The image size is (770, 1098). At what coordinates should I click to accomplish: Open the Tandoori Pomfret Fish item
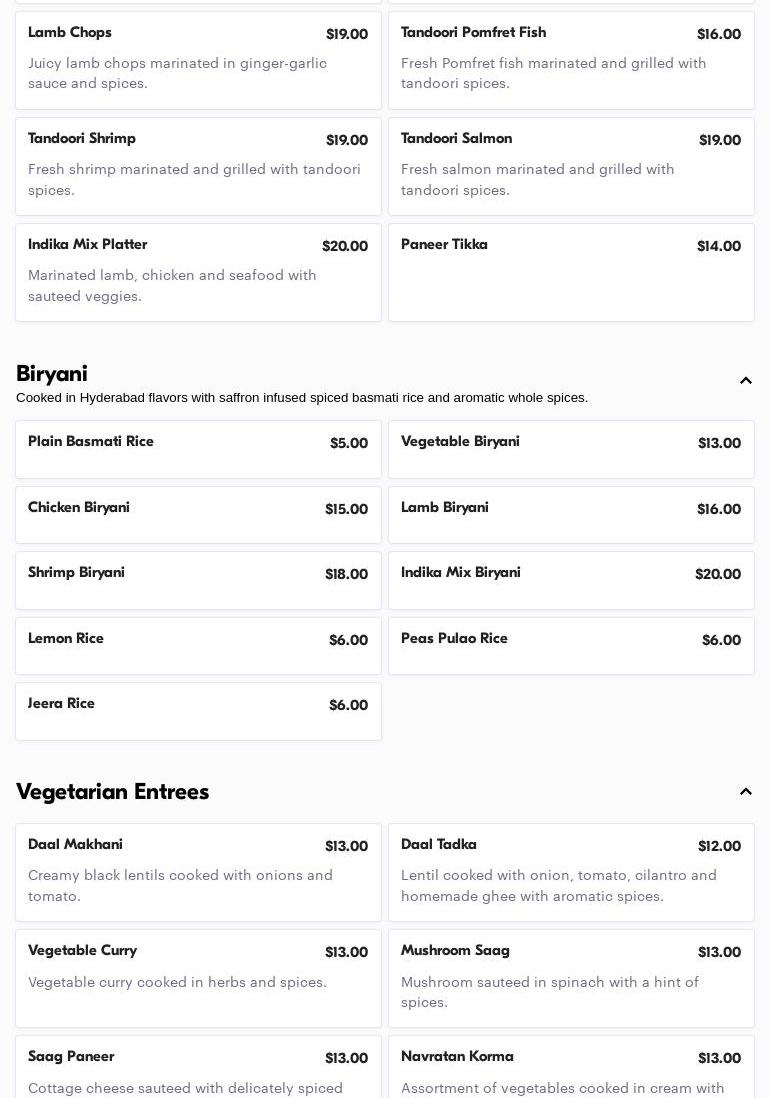click(571, 60)
